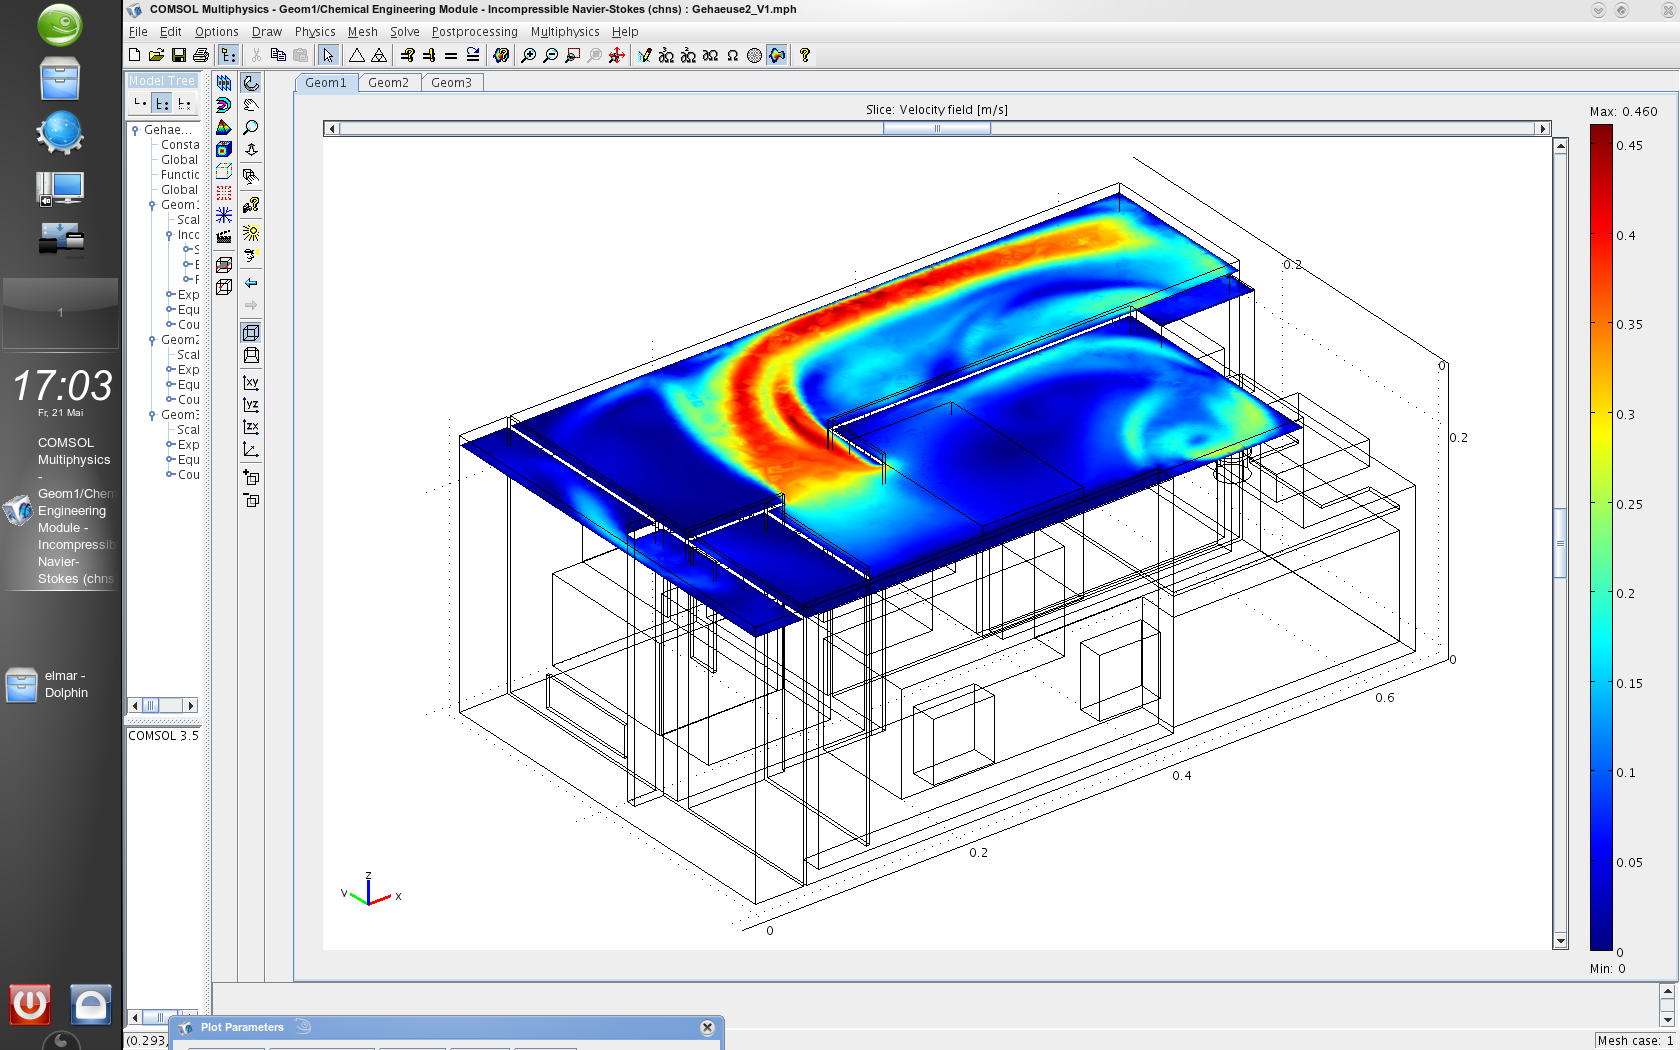Activate Zoom Window tool

pos(573,55)
